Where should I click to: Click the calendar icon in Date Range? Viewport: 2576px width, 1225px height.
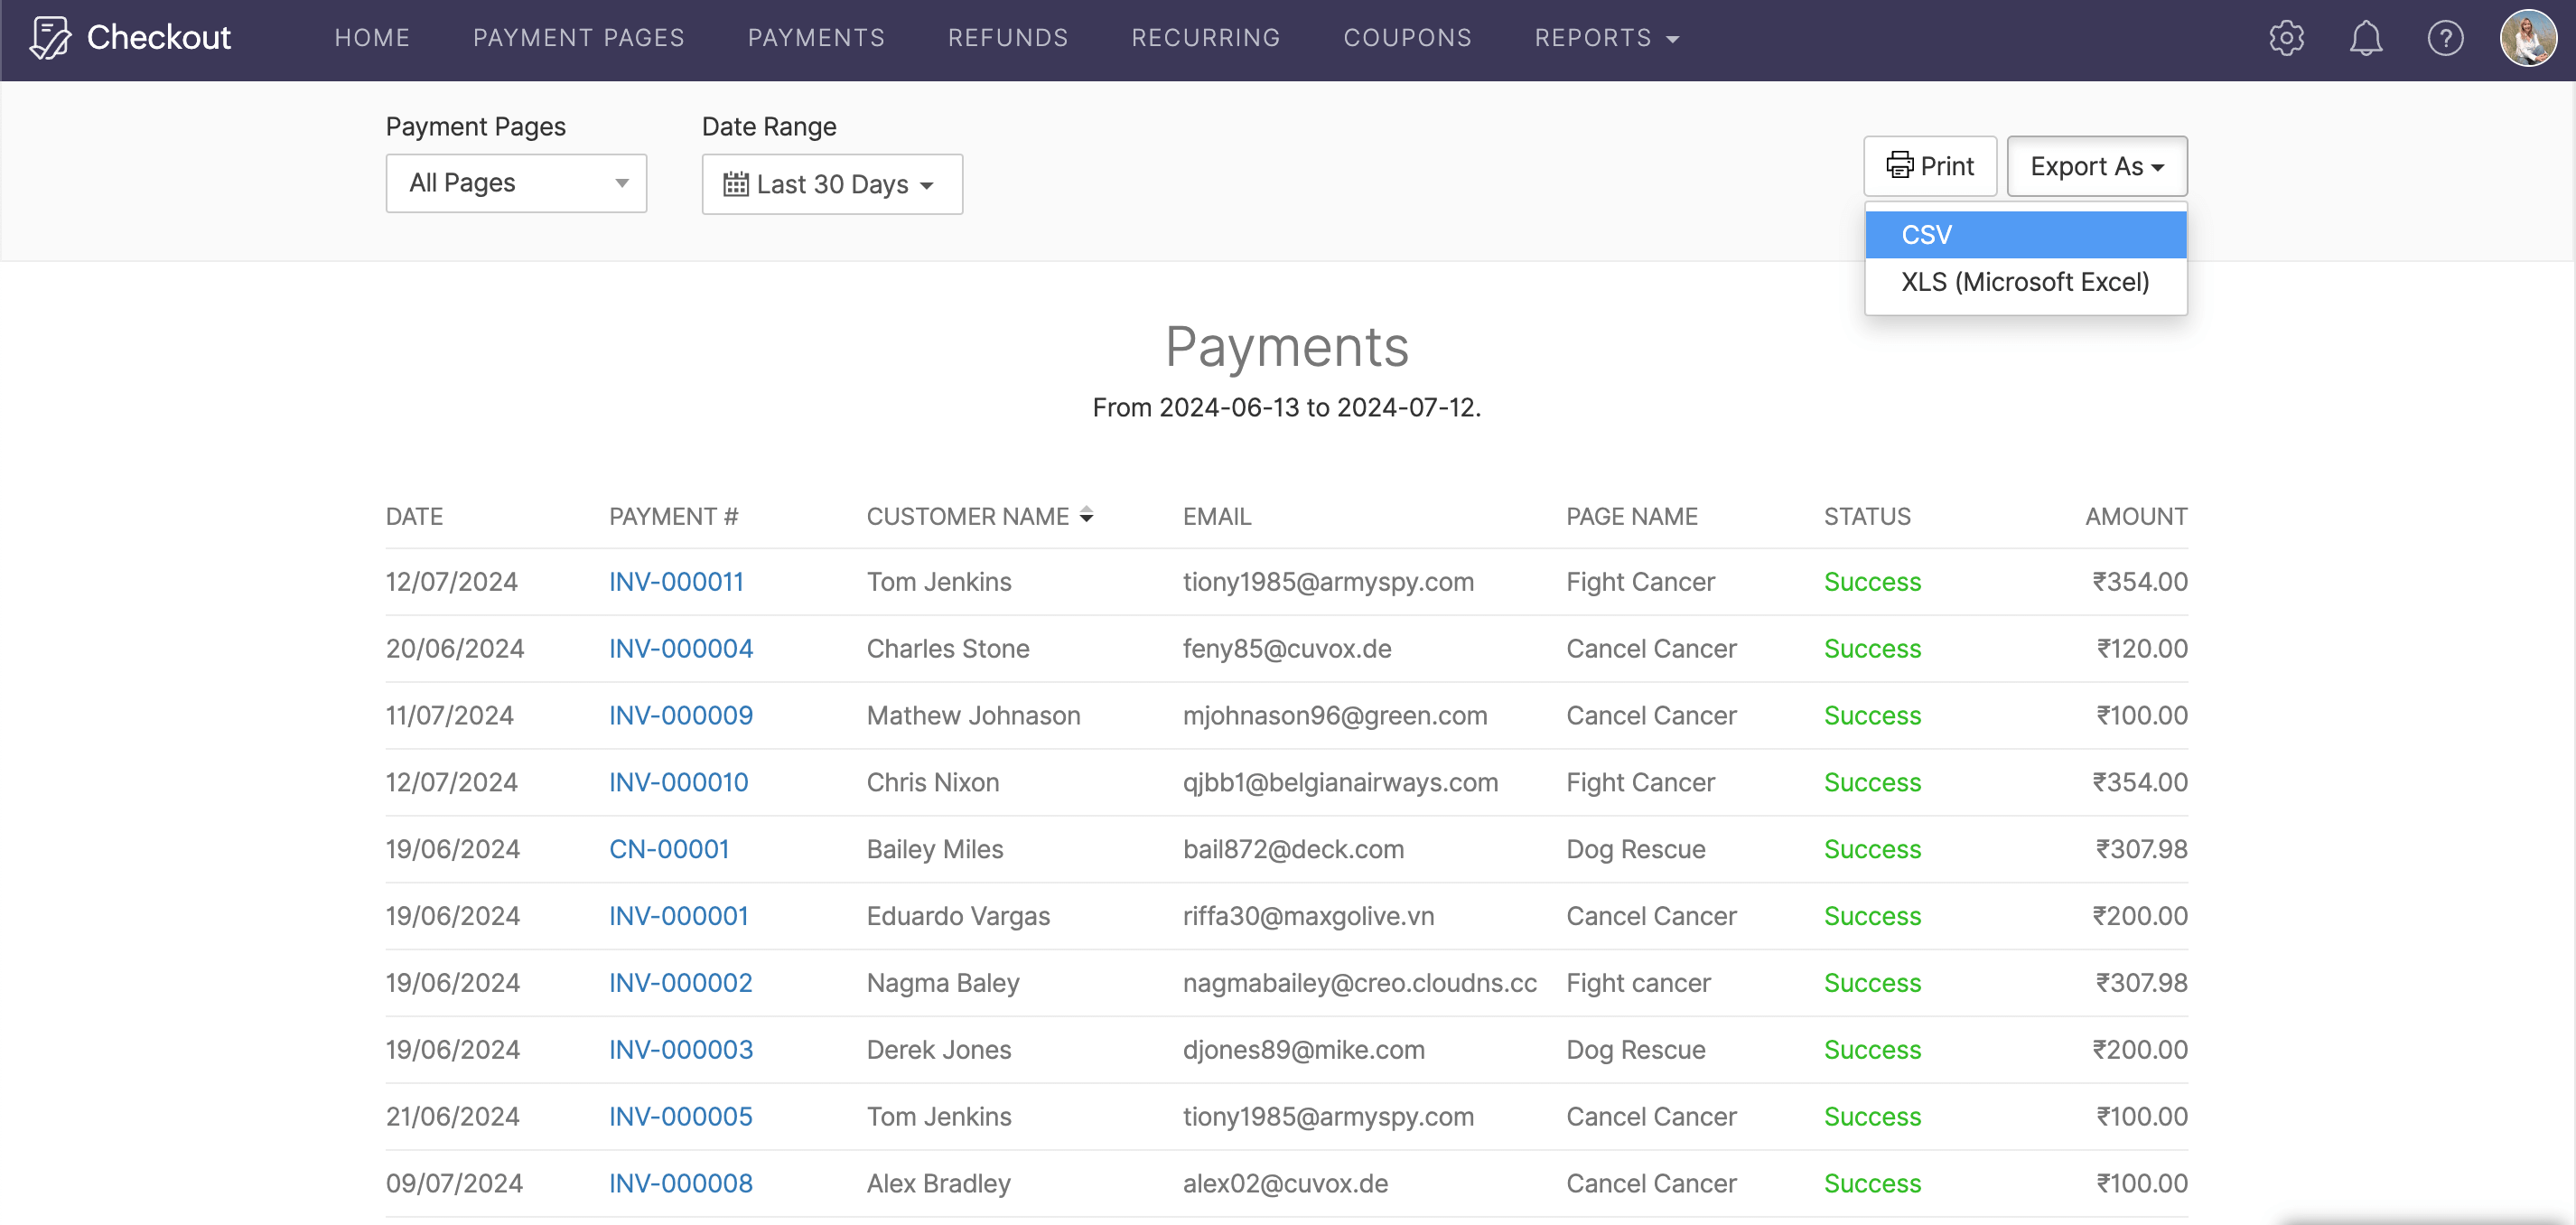tap(736, 184)
